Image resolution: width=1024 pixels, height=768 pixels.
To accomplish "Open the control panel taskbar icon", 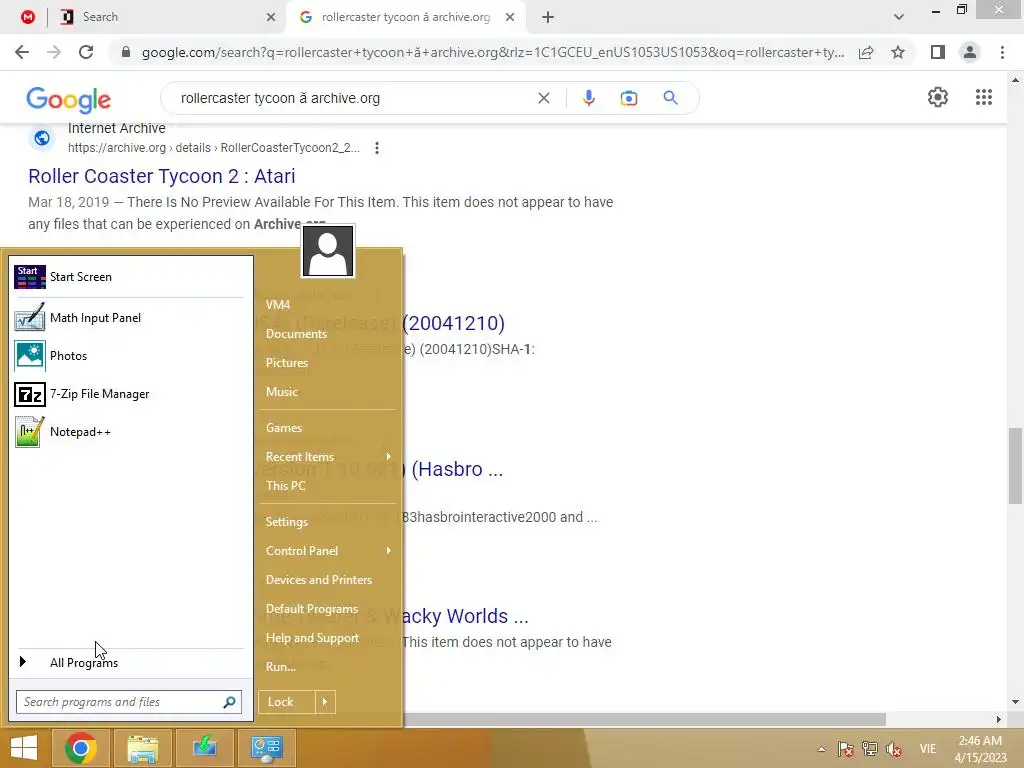I will [266, 748].
